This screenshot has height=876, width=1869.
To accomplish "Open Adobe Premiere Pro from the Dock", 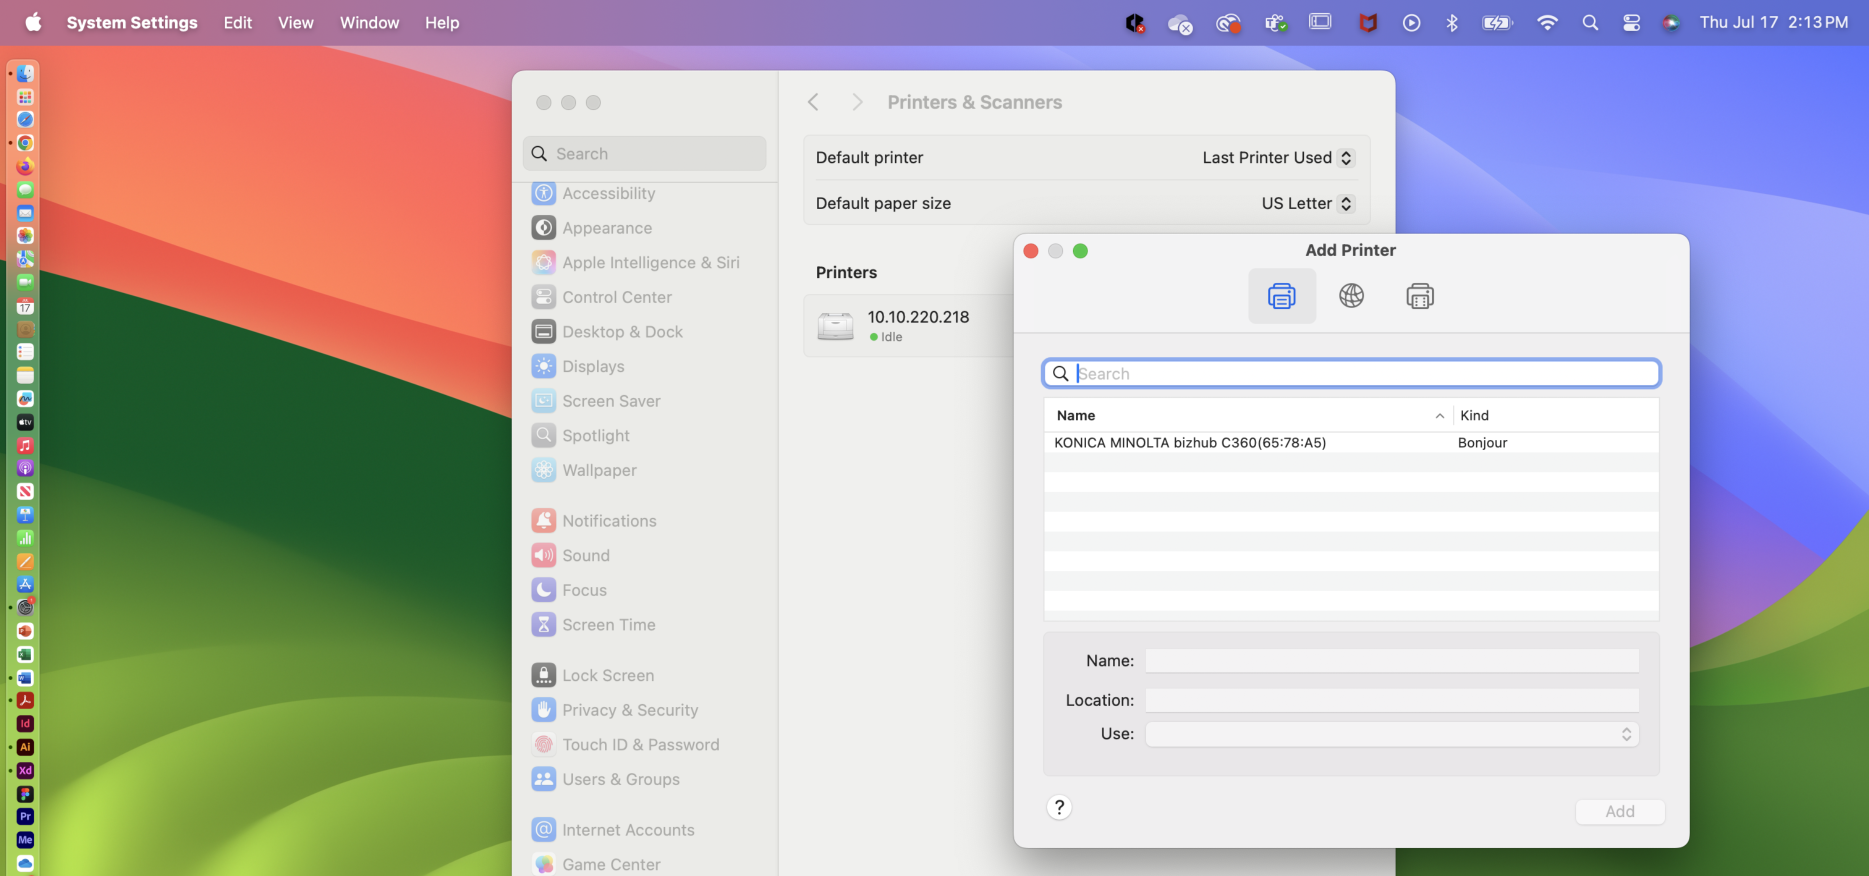I will [x=25, y=817].
